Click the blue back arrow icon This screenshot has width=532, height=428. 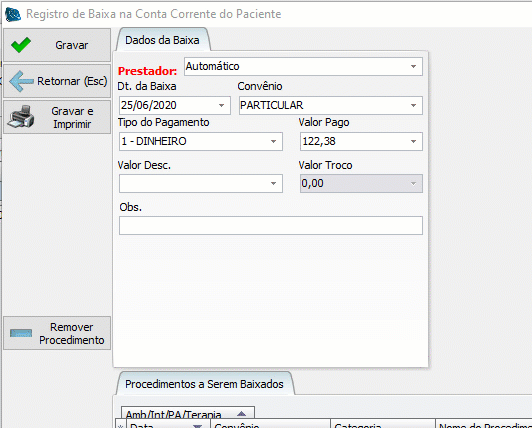click(x=21, y=81)
